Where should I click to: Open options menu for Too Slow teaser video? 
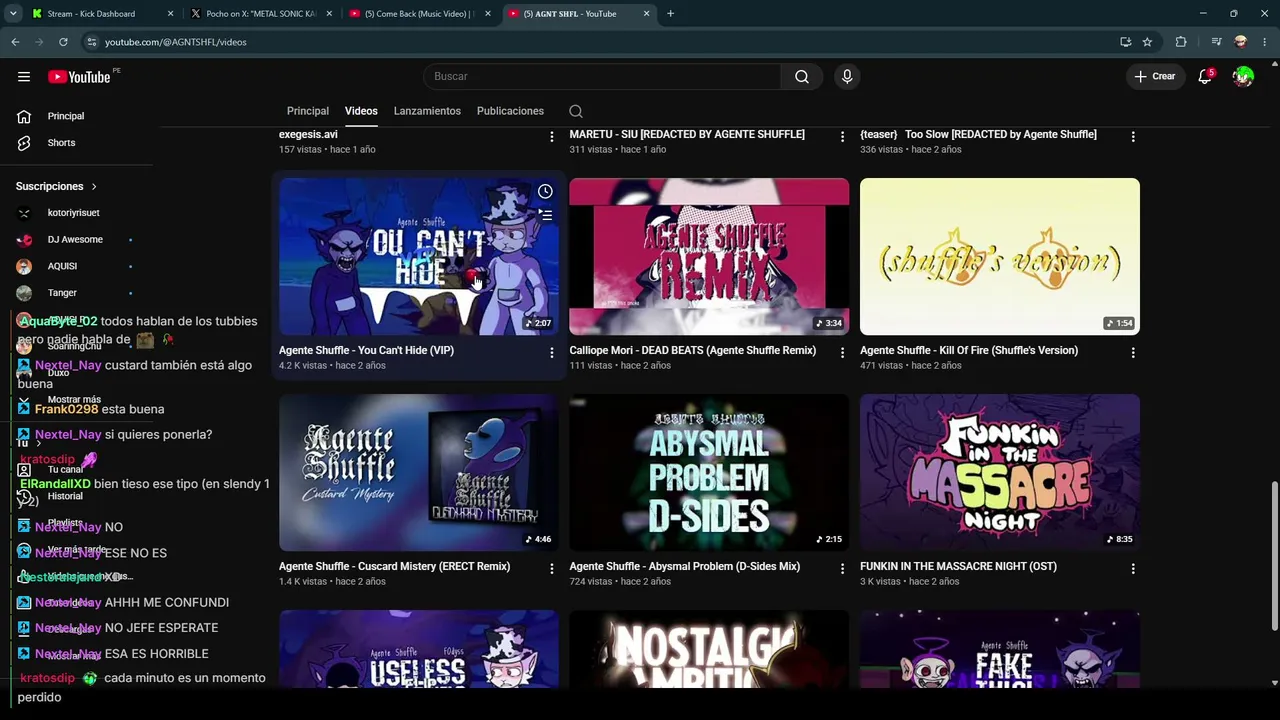(1133, 137)
